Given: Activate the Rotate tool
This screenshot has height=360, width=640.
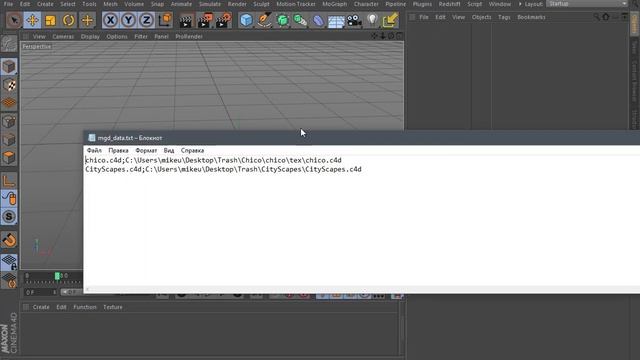Looking at the screenshot, I should coord(69,20).
